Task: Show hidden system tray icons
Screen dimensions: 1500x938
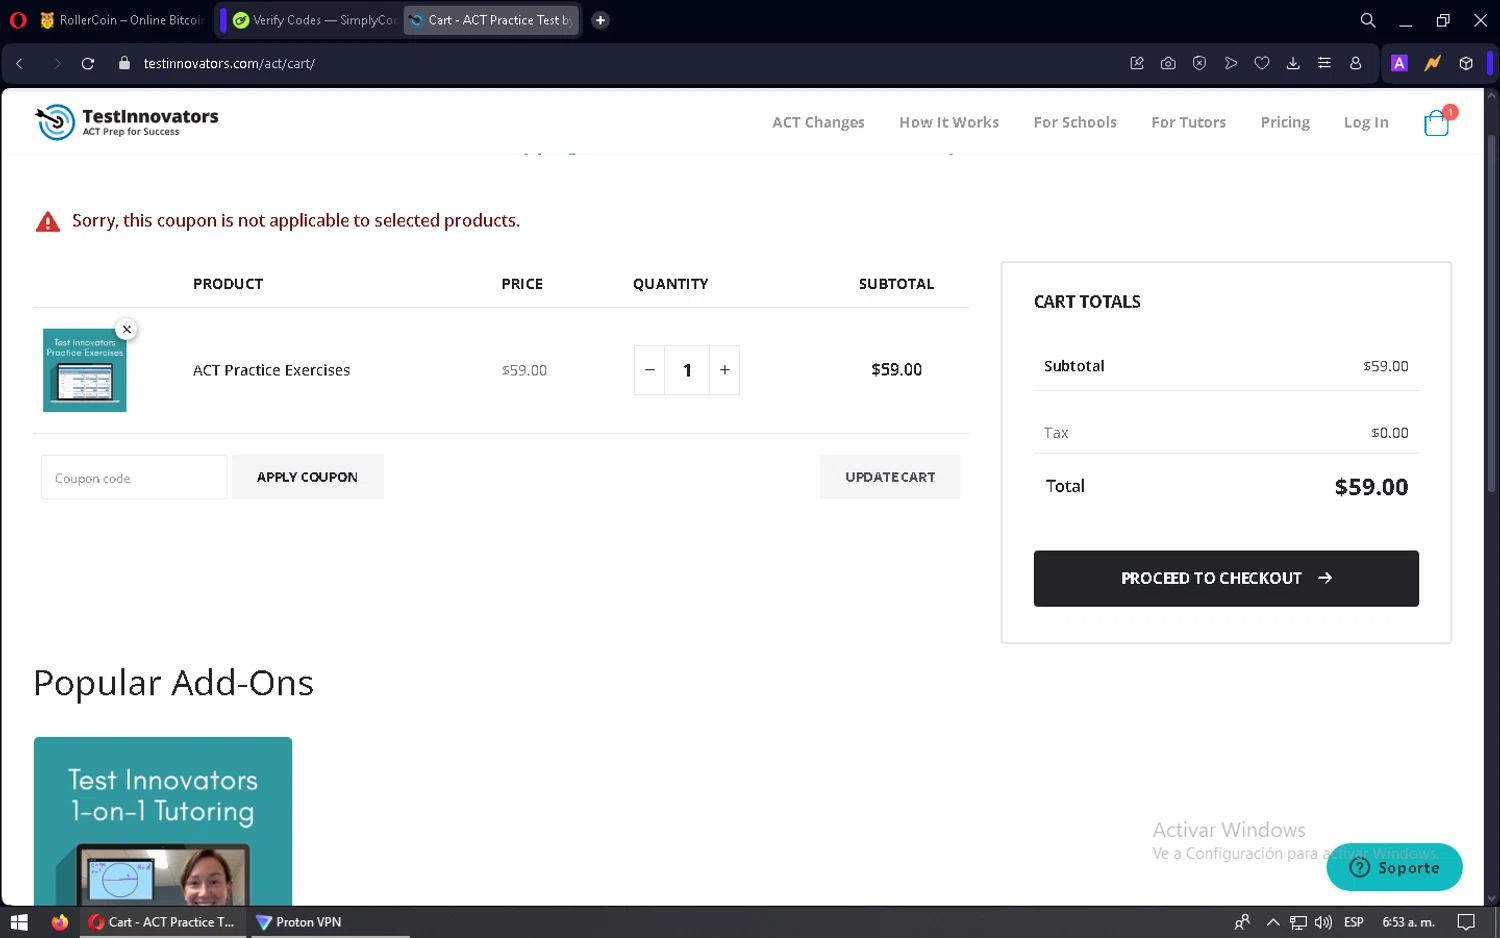Action: [1272, 922]
